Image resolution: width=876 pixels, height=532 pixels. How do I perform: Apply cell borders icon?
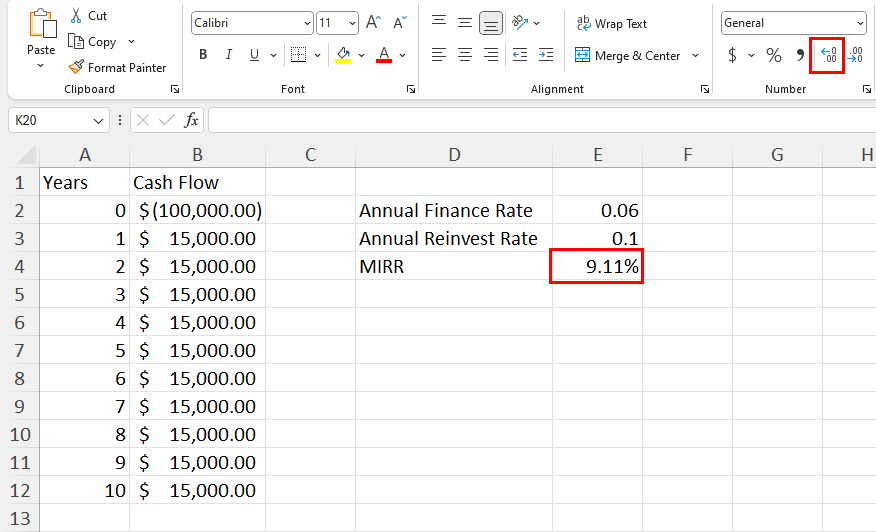(x=298, y=55)
